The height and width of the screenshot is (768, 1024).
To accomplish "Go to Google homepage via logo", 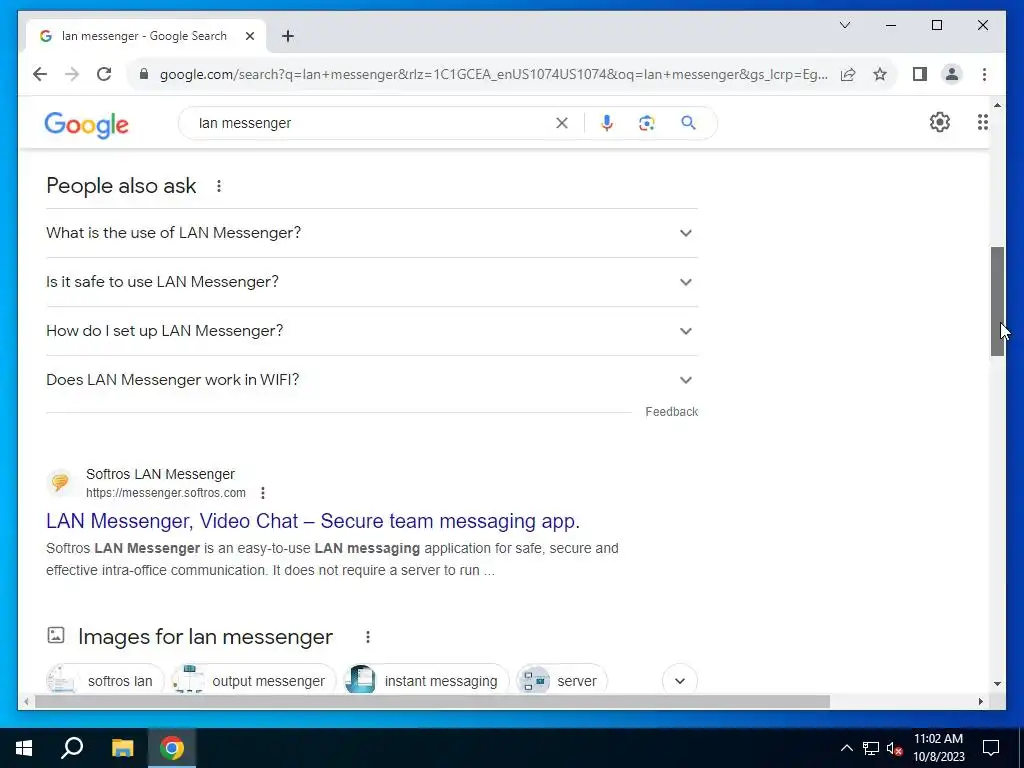I will coord(86,124).
